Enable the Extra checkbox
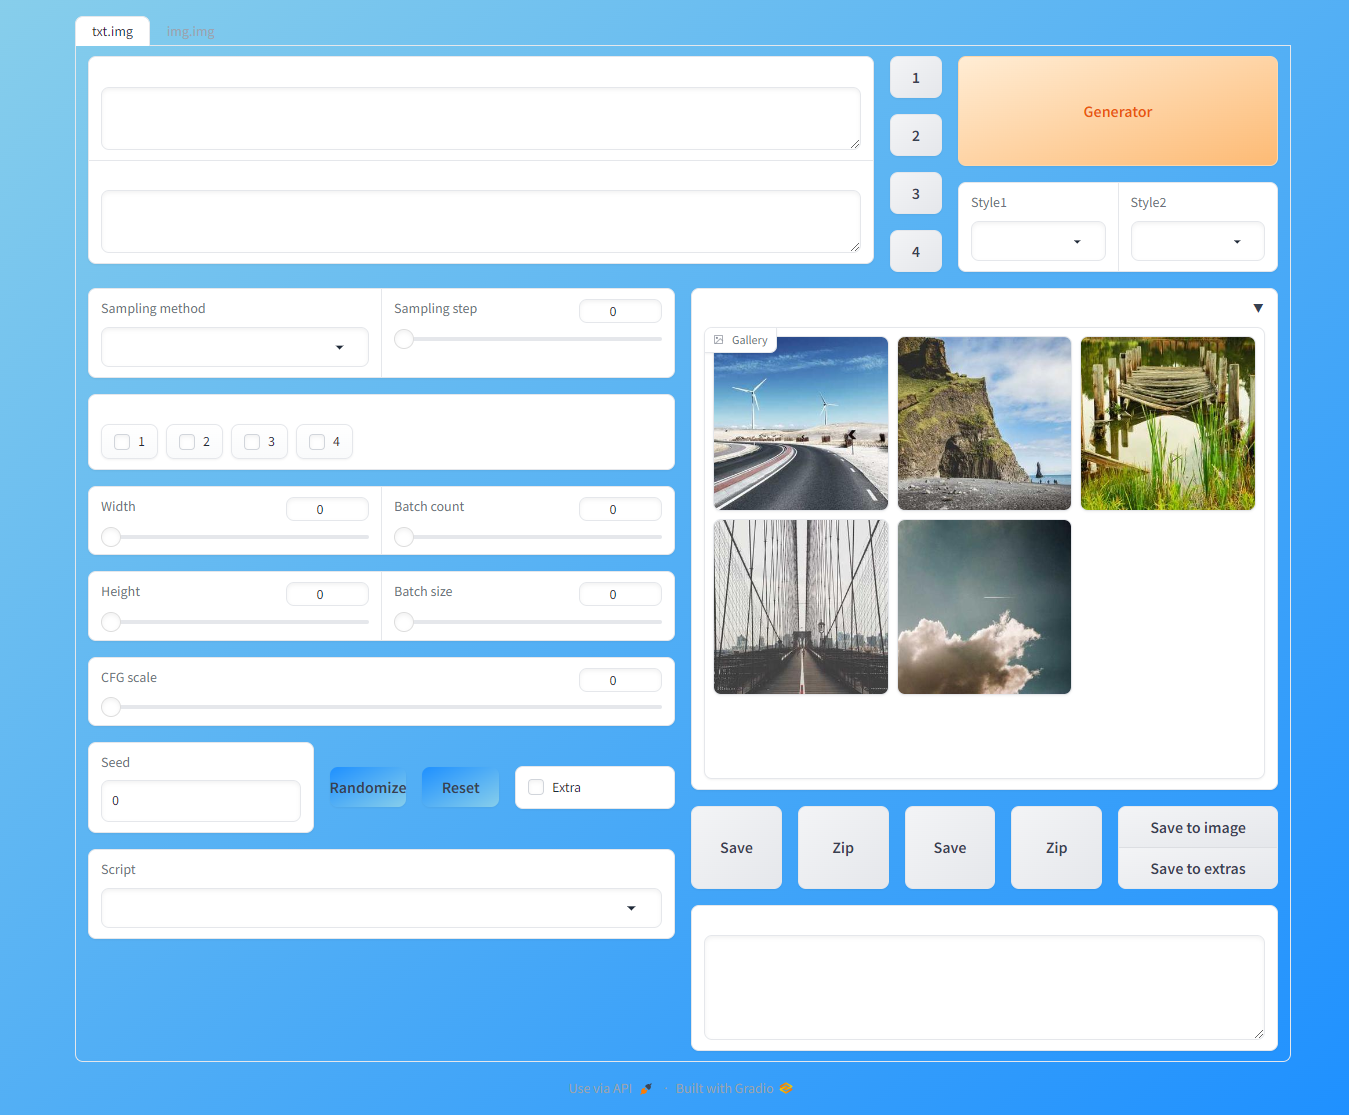Image resolution: width=1349 pixels, height=1115 pixels. [537, 788]
